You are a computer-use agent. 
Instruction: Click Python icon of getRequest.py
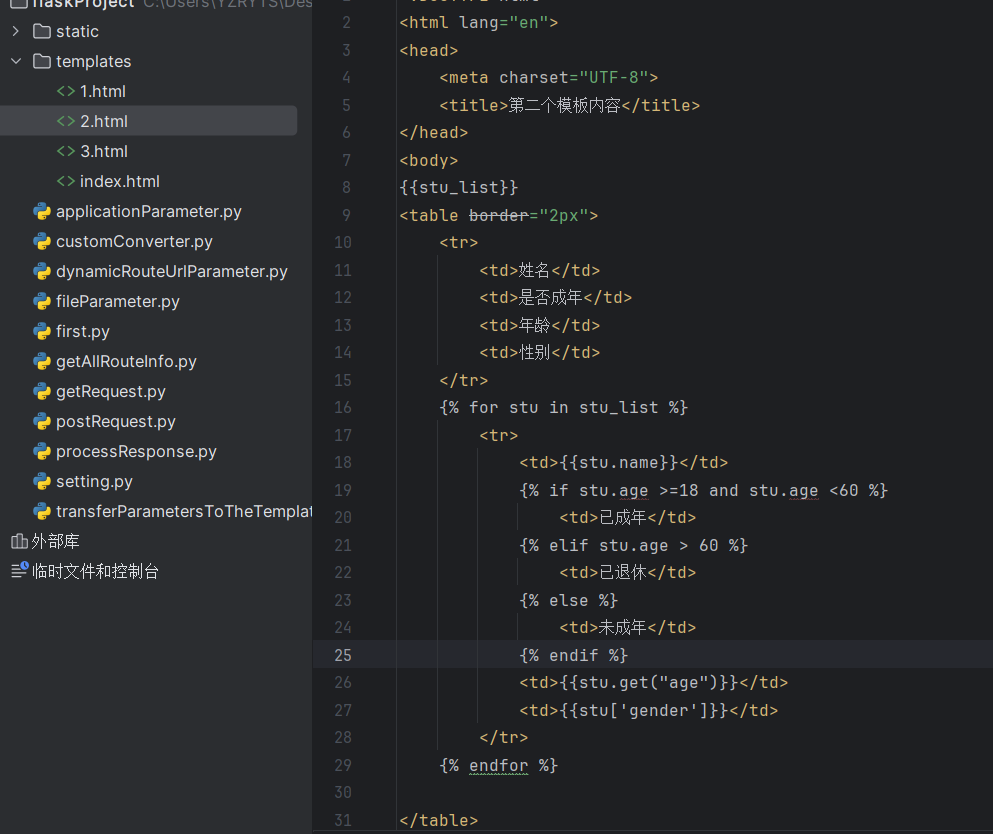(x=42, y=391)
